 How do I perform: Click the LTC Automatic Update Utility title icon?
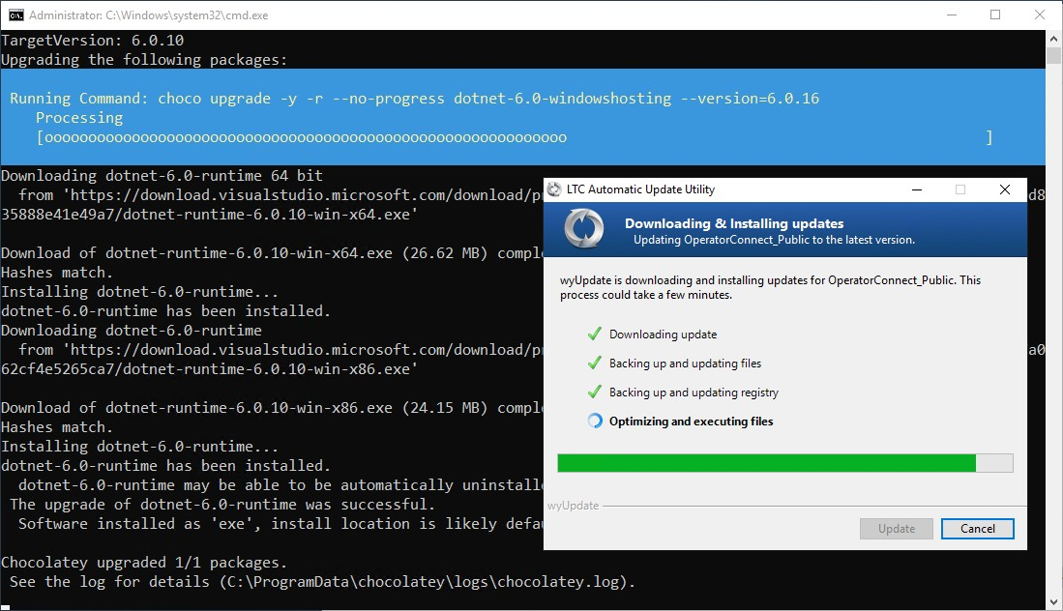(x=554, y=189)
